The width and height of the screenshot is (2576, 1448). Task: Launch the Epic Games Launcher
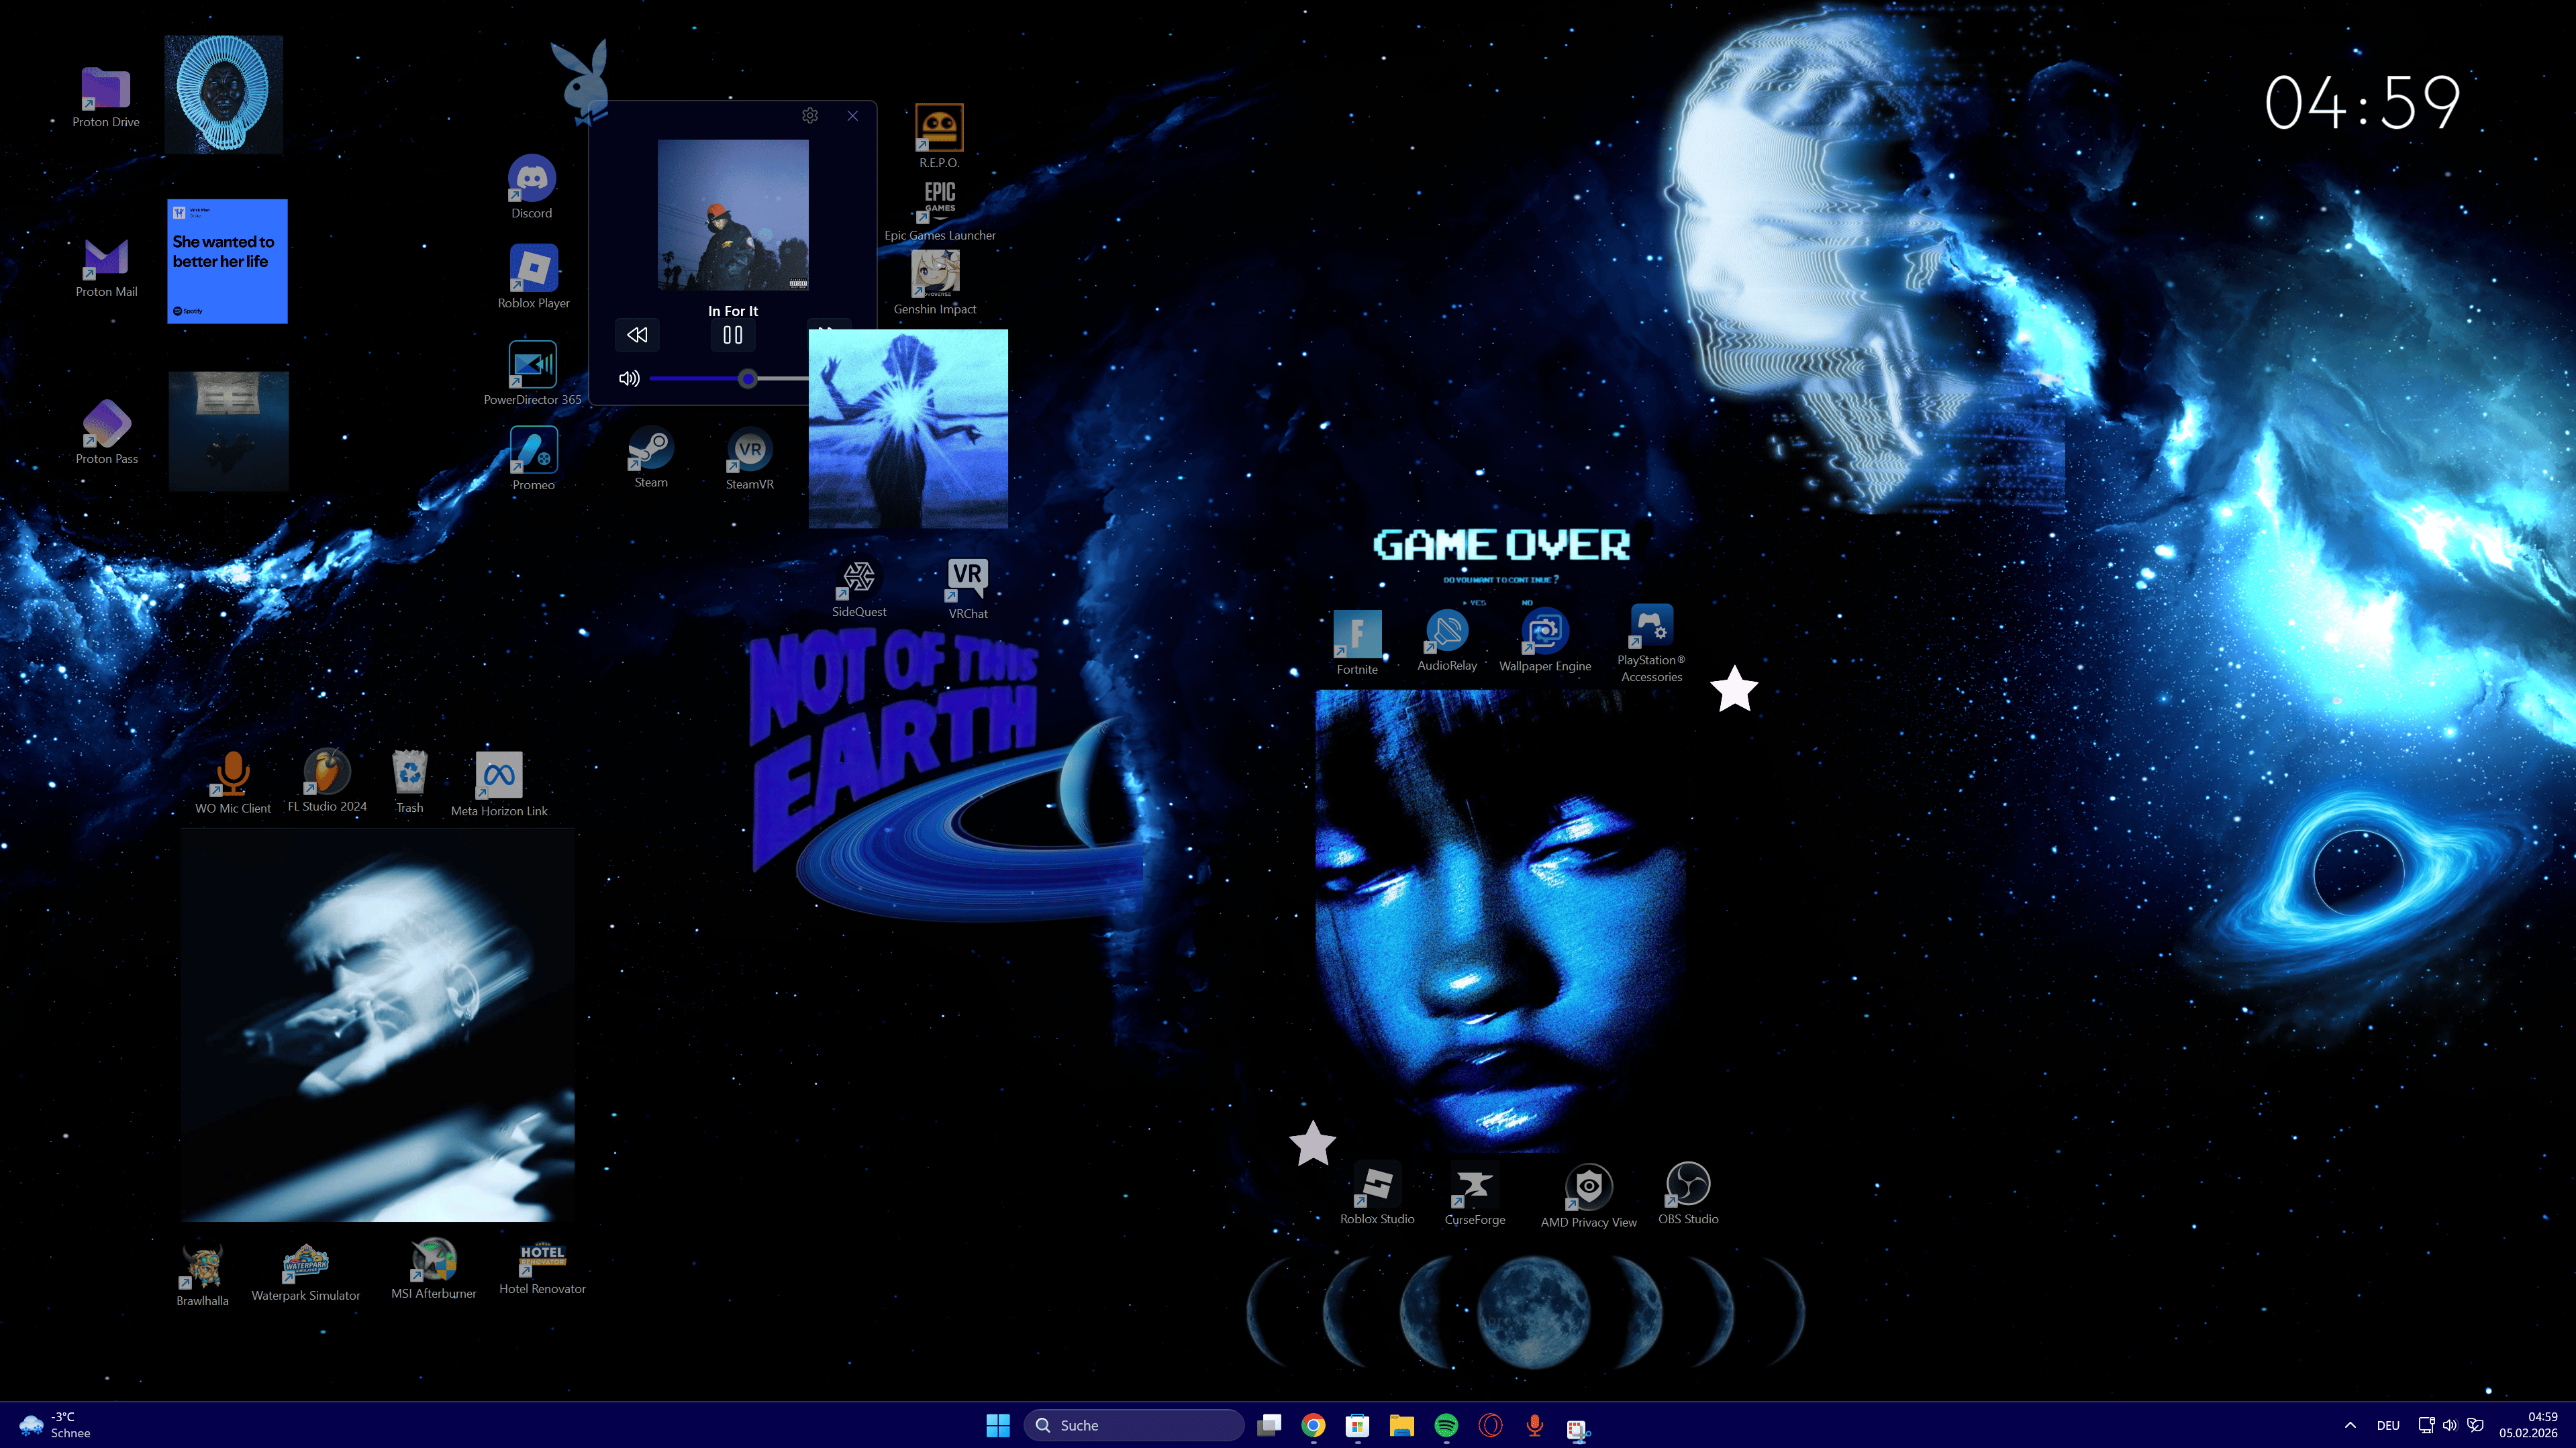940,210
